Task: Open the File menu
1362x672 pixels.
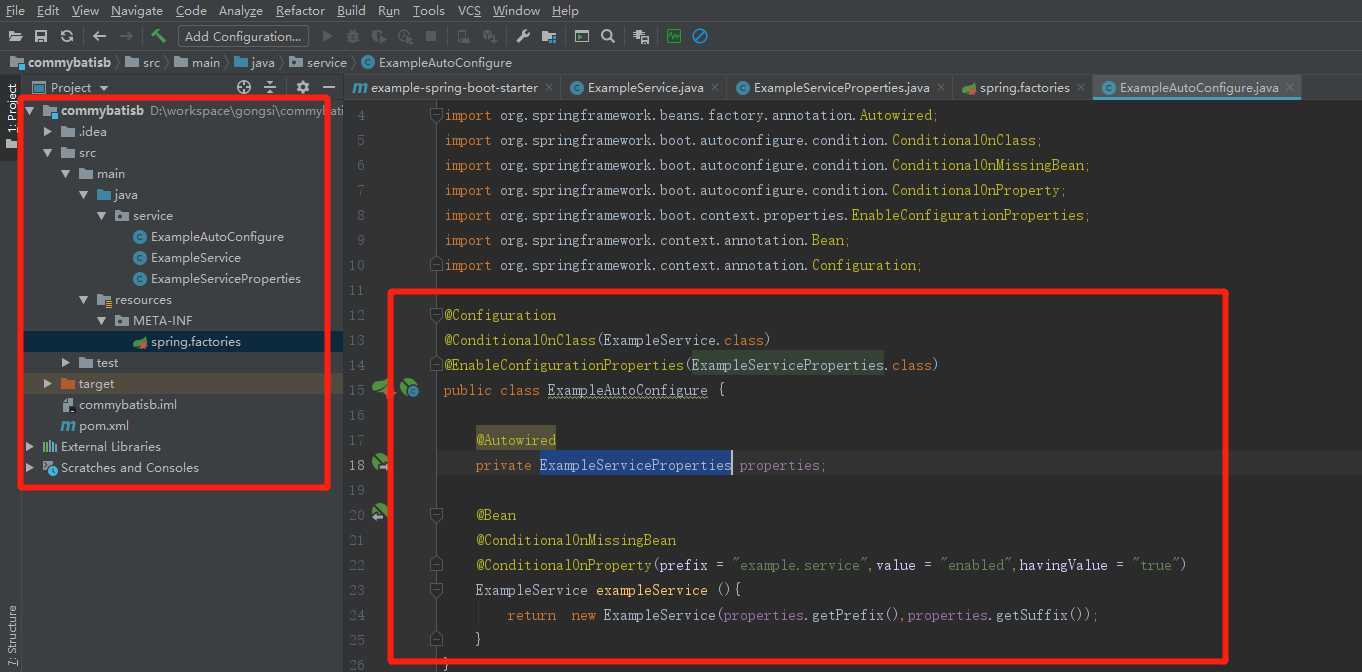Action: pyautogui.click(x=15, y=10)
